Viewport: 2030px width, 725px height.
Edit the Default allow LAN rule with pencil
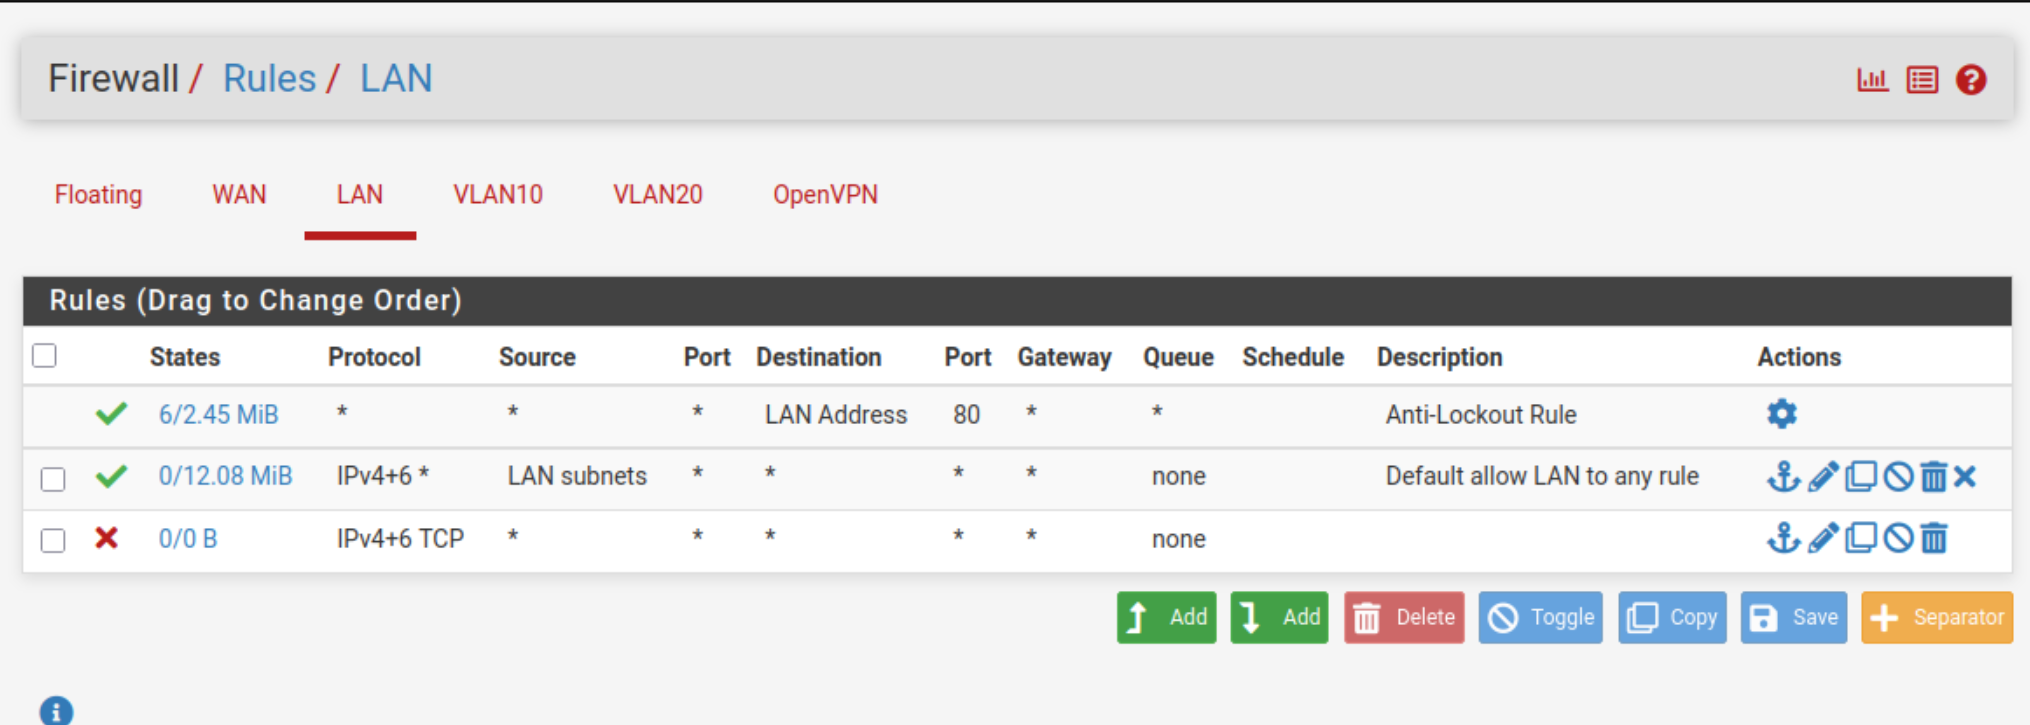1823,476
